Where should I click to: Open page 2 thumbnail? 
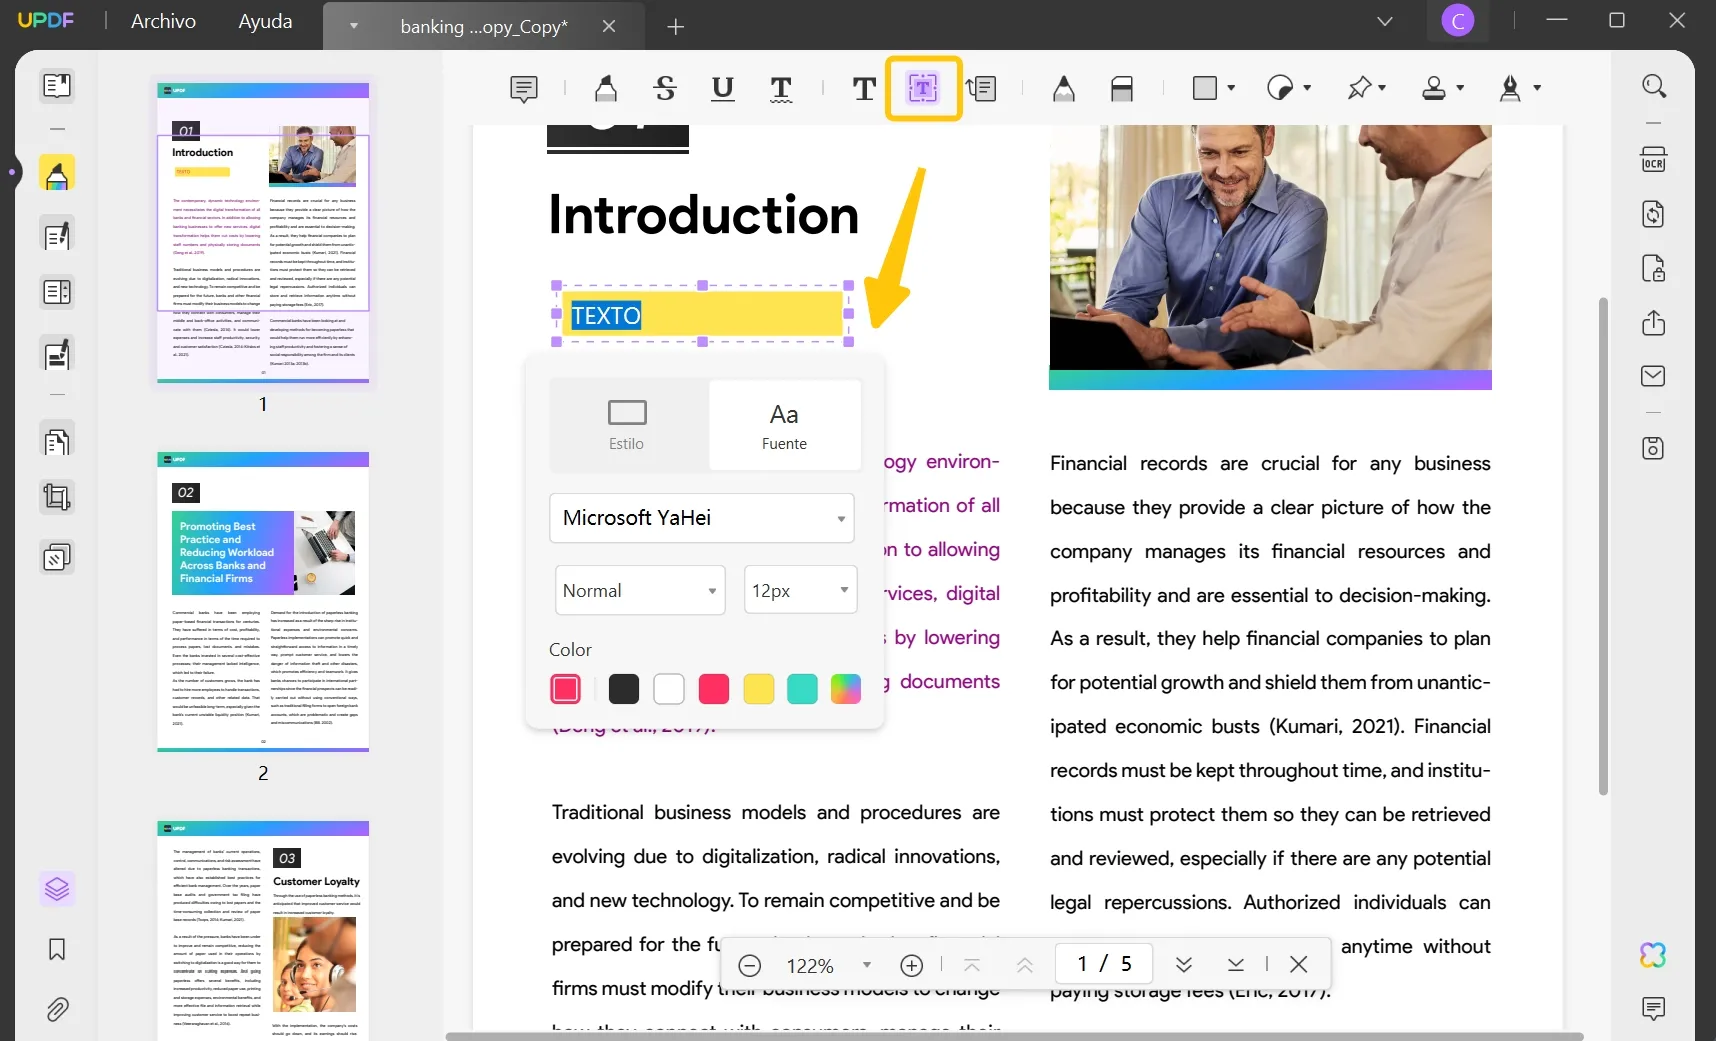[263, 601]
